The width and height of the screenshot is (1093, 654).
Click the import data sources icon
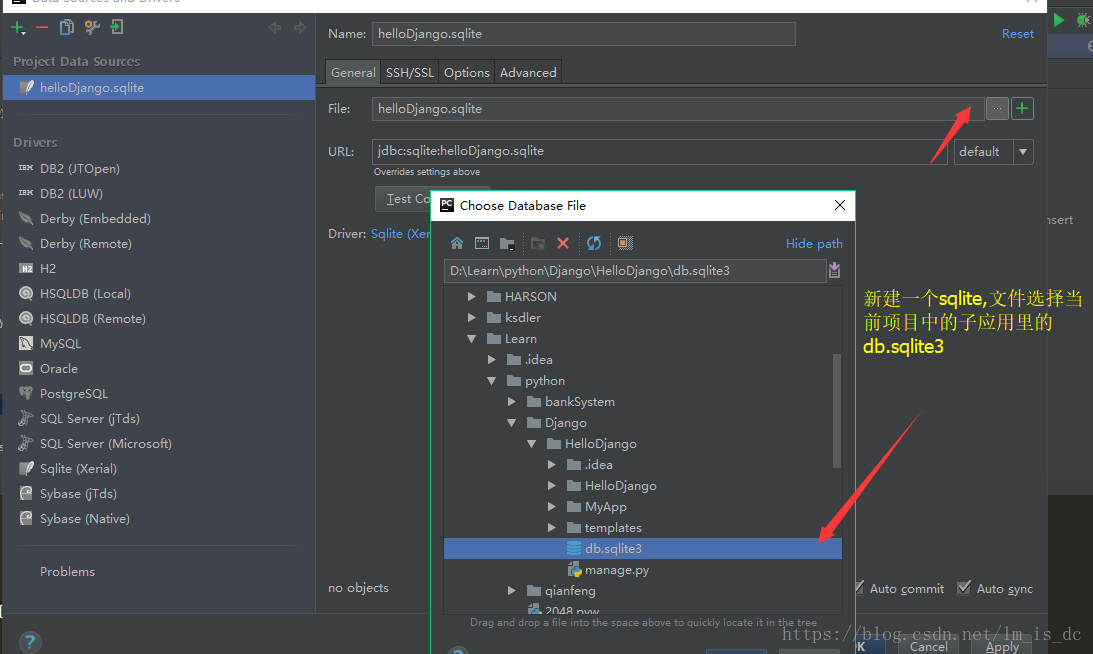(x=116, y=27)
